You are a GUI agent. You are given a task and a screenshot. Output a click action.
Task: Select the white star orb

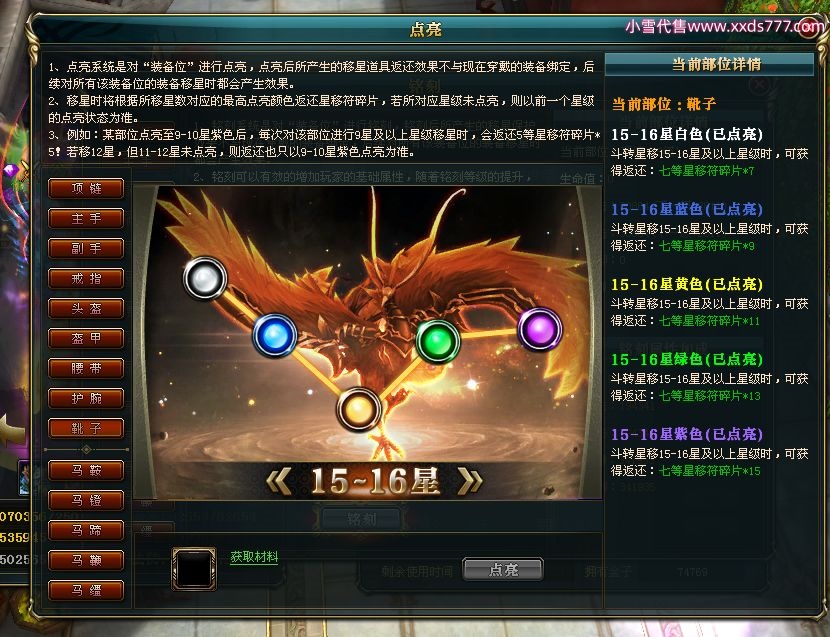[205, 279]
